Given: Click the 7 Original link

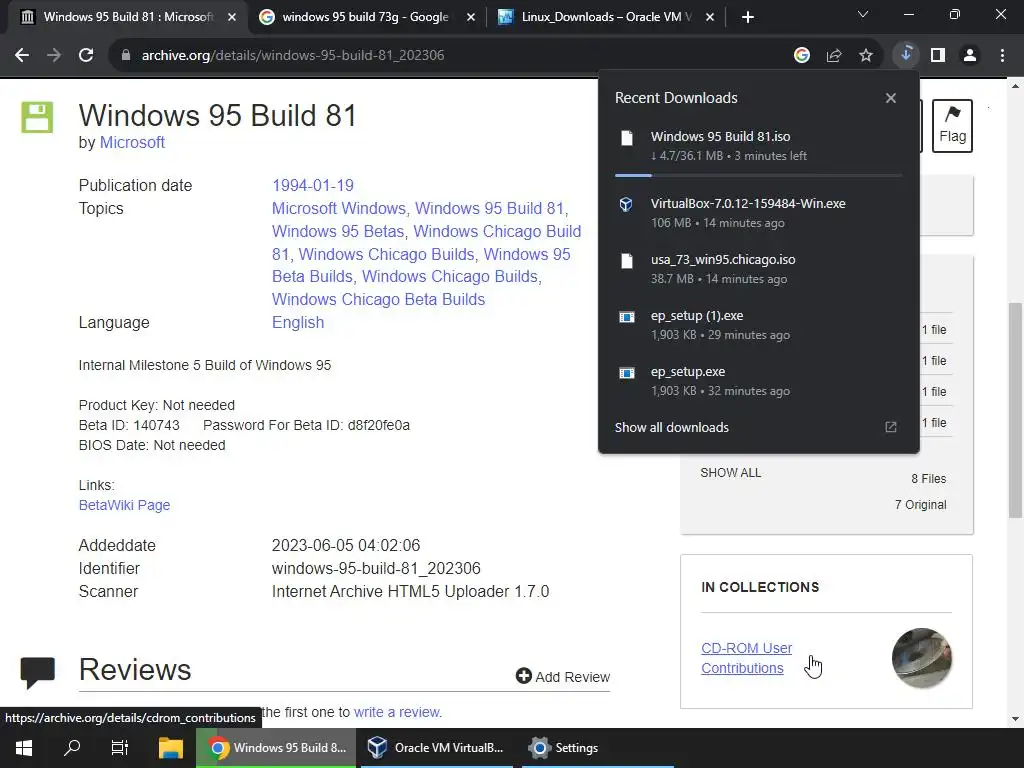Looking at the screenshot, I should [x=920, y=505].
